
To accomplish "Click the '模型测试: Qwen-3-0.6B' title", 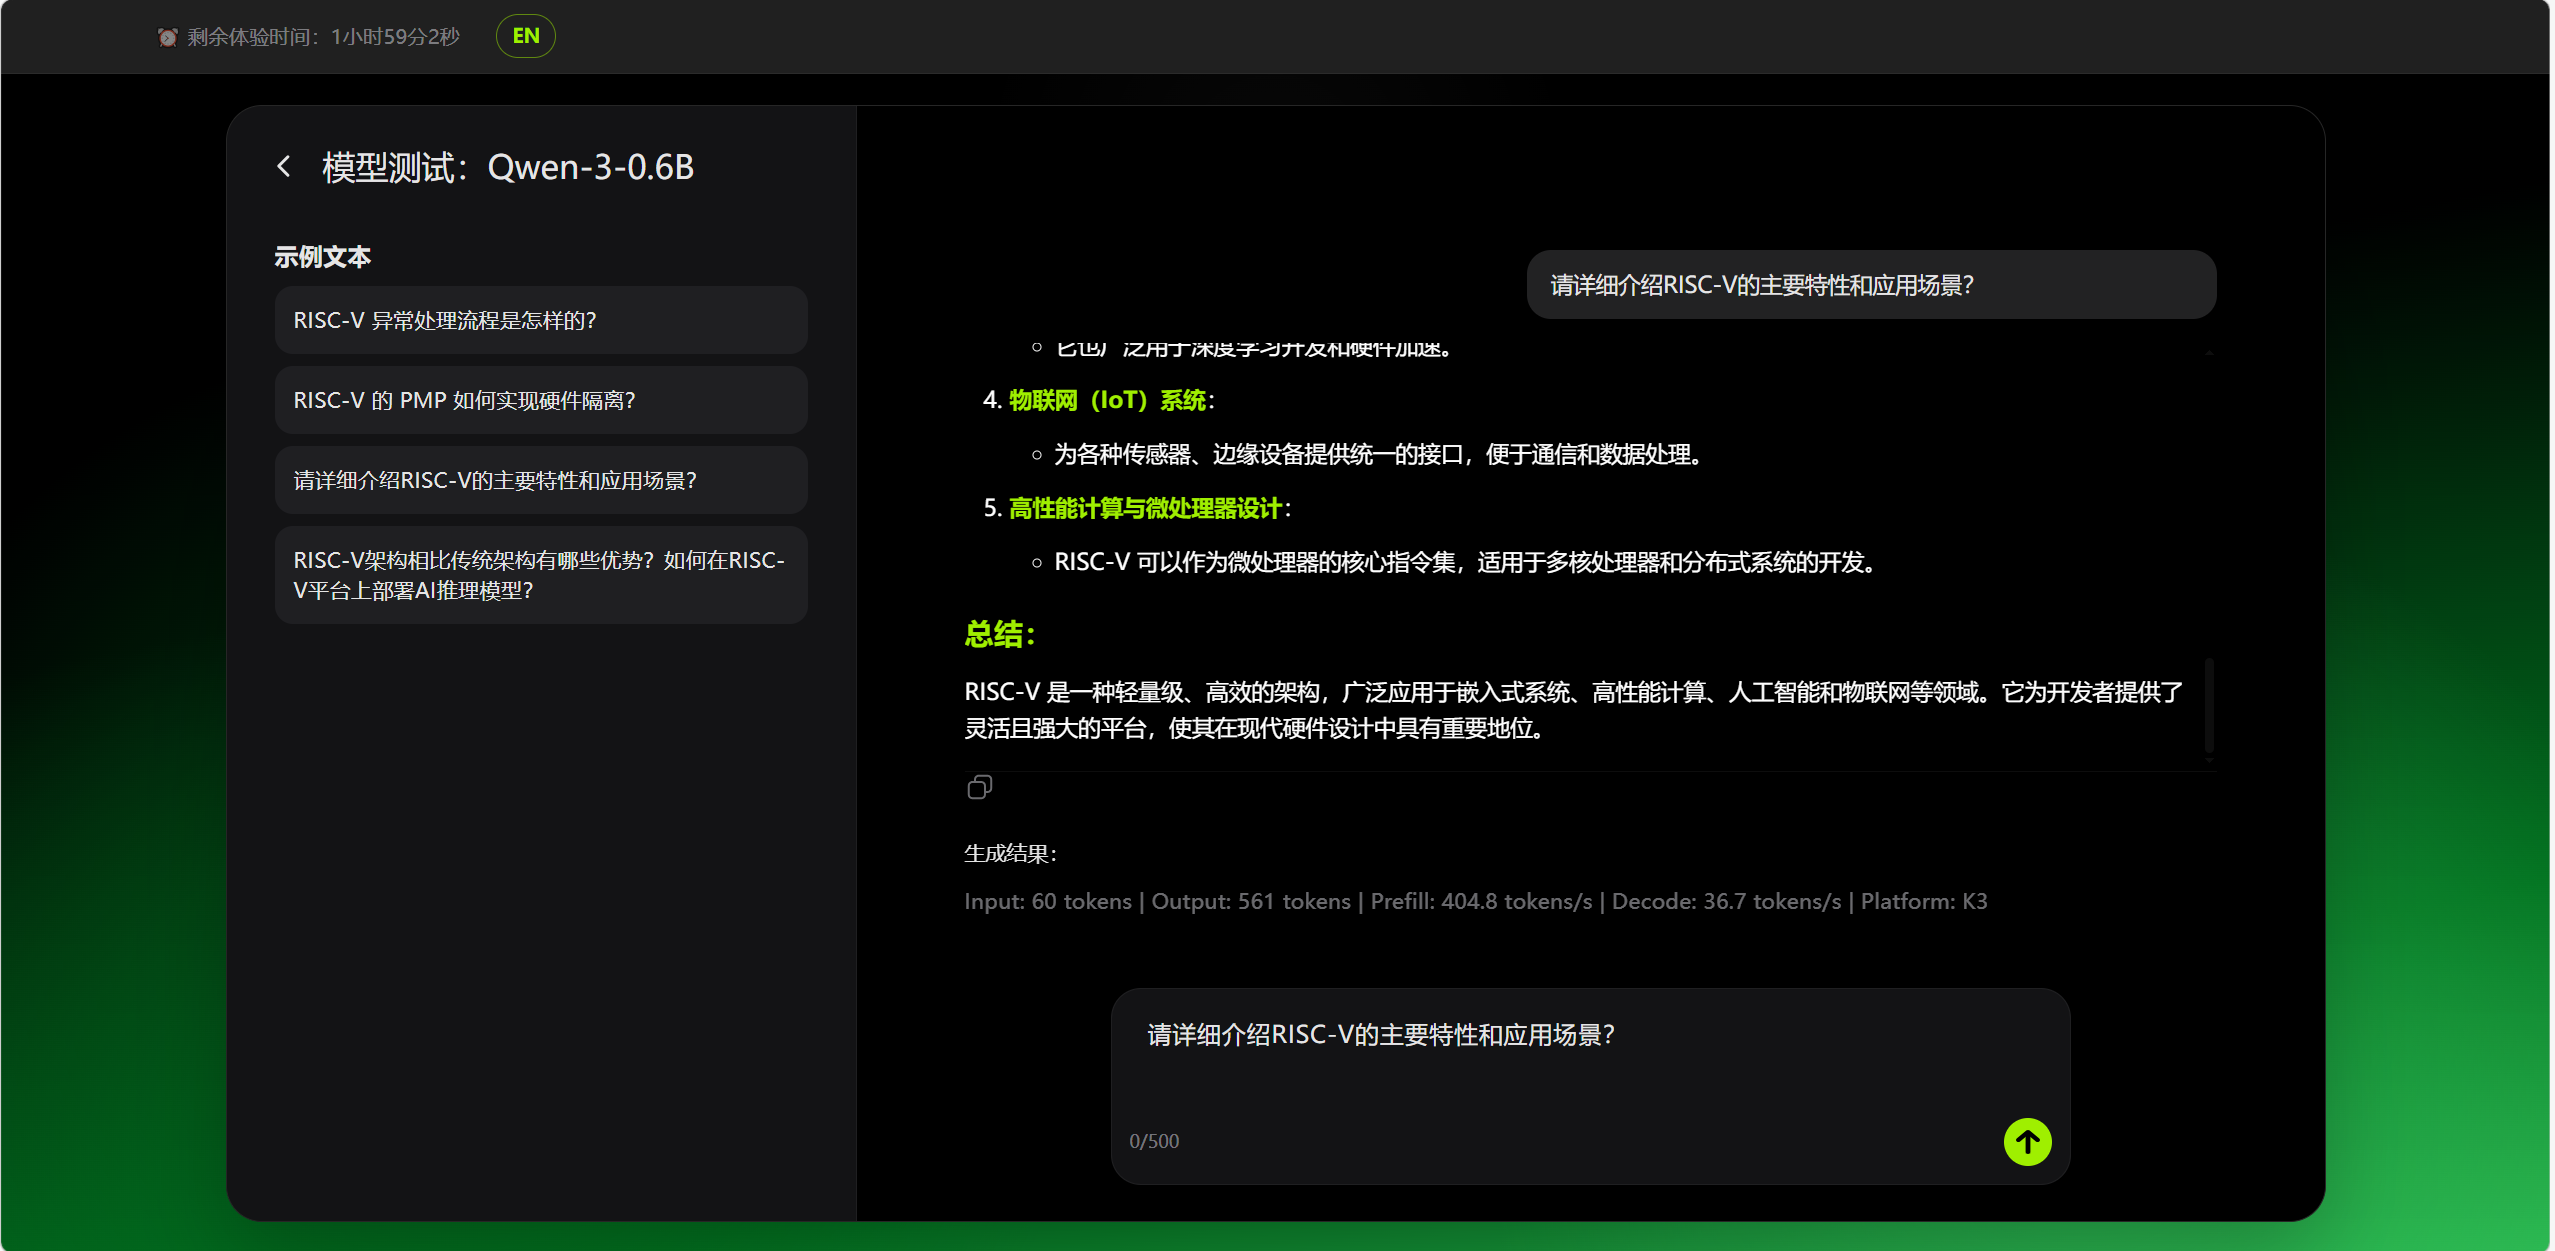I will coord(508,167).
